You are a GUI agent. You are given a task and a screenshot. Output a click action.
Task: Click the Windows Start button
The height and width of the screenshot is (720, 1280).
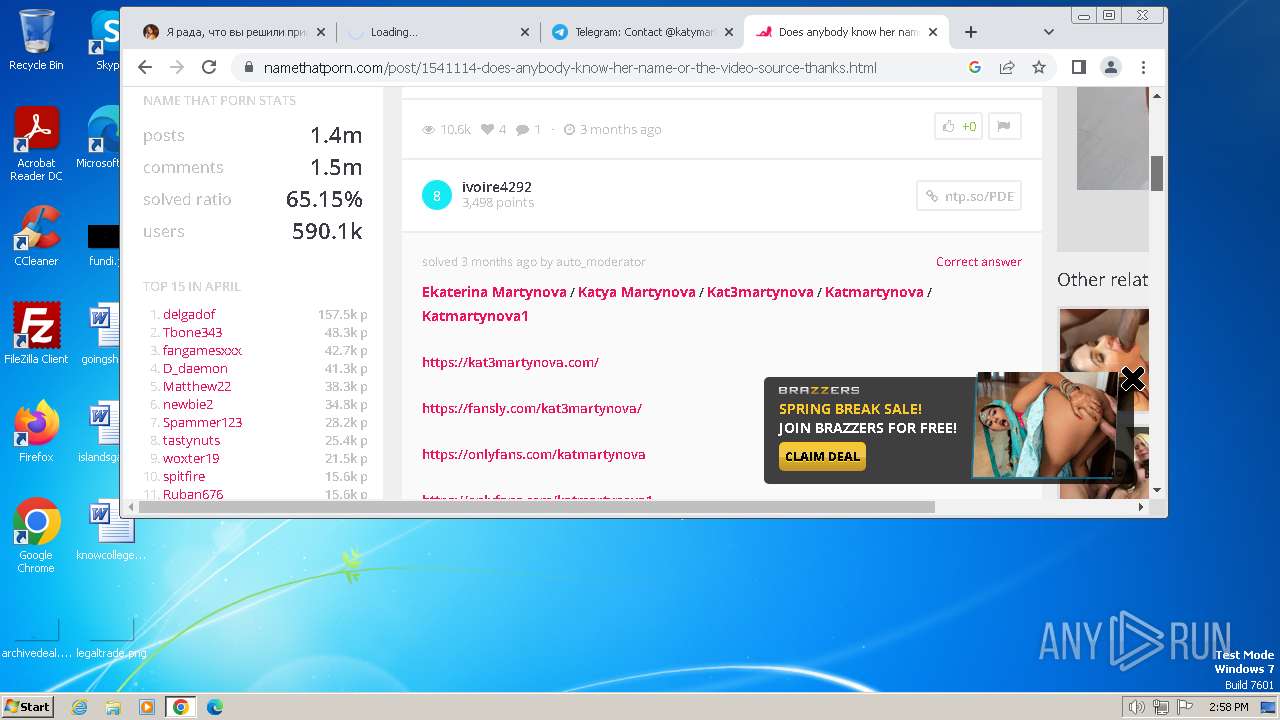[28, 706]
